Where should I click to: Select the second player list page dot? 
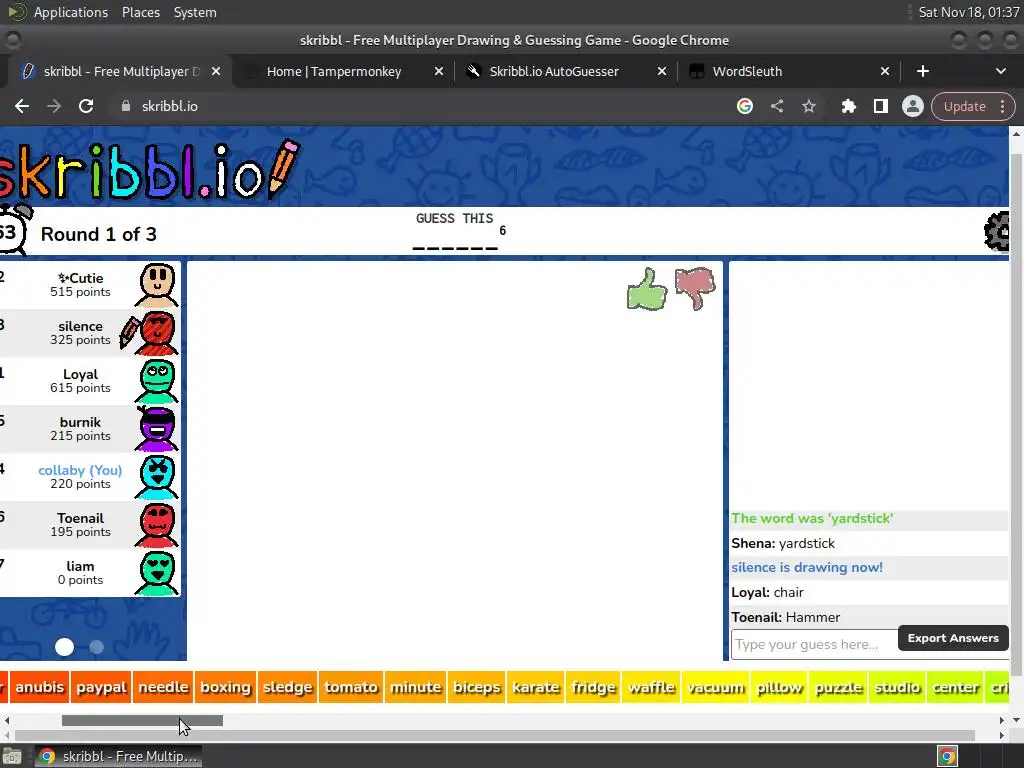[x=97, y=647]
